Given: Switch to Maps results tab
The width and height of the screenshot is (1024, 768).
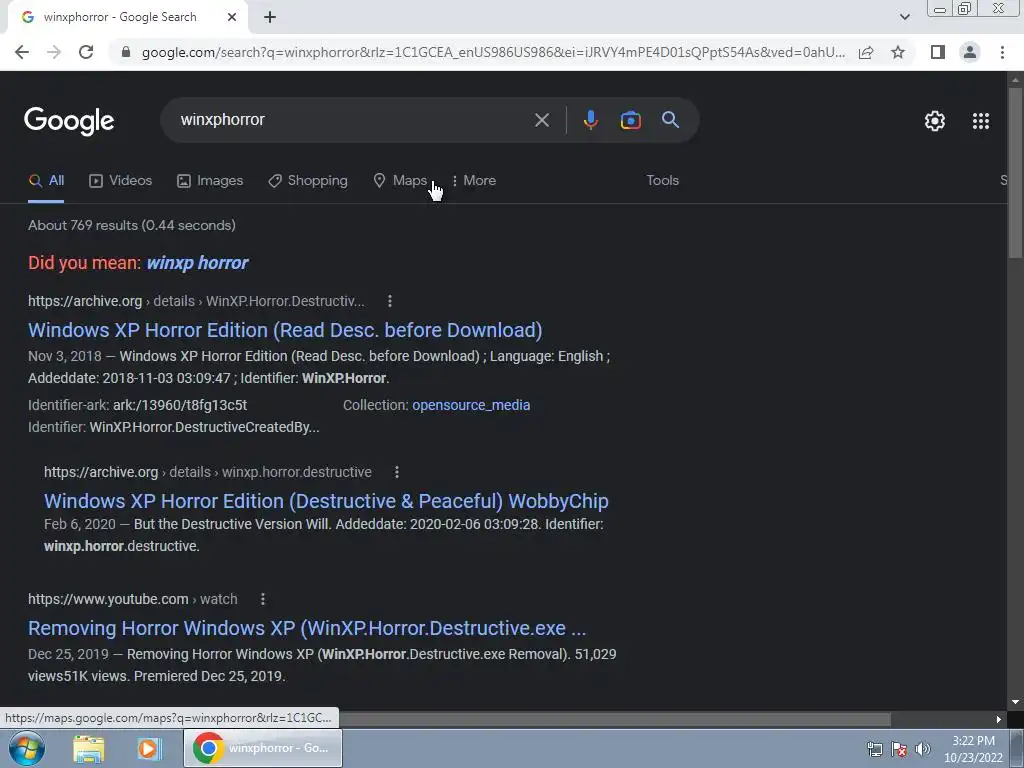Looking at the screenshot, I should tap(400, 181).
